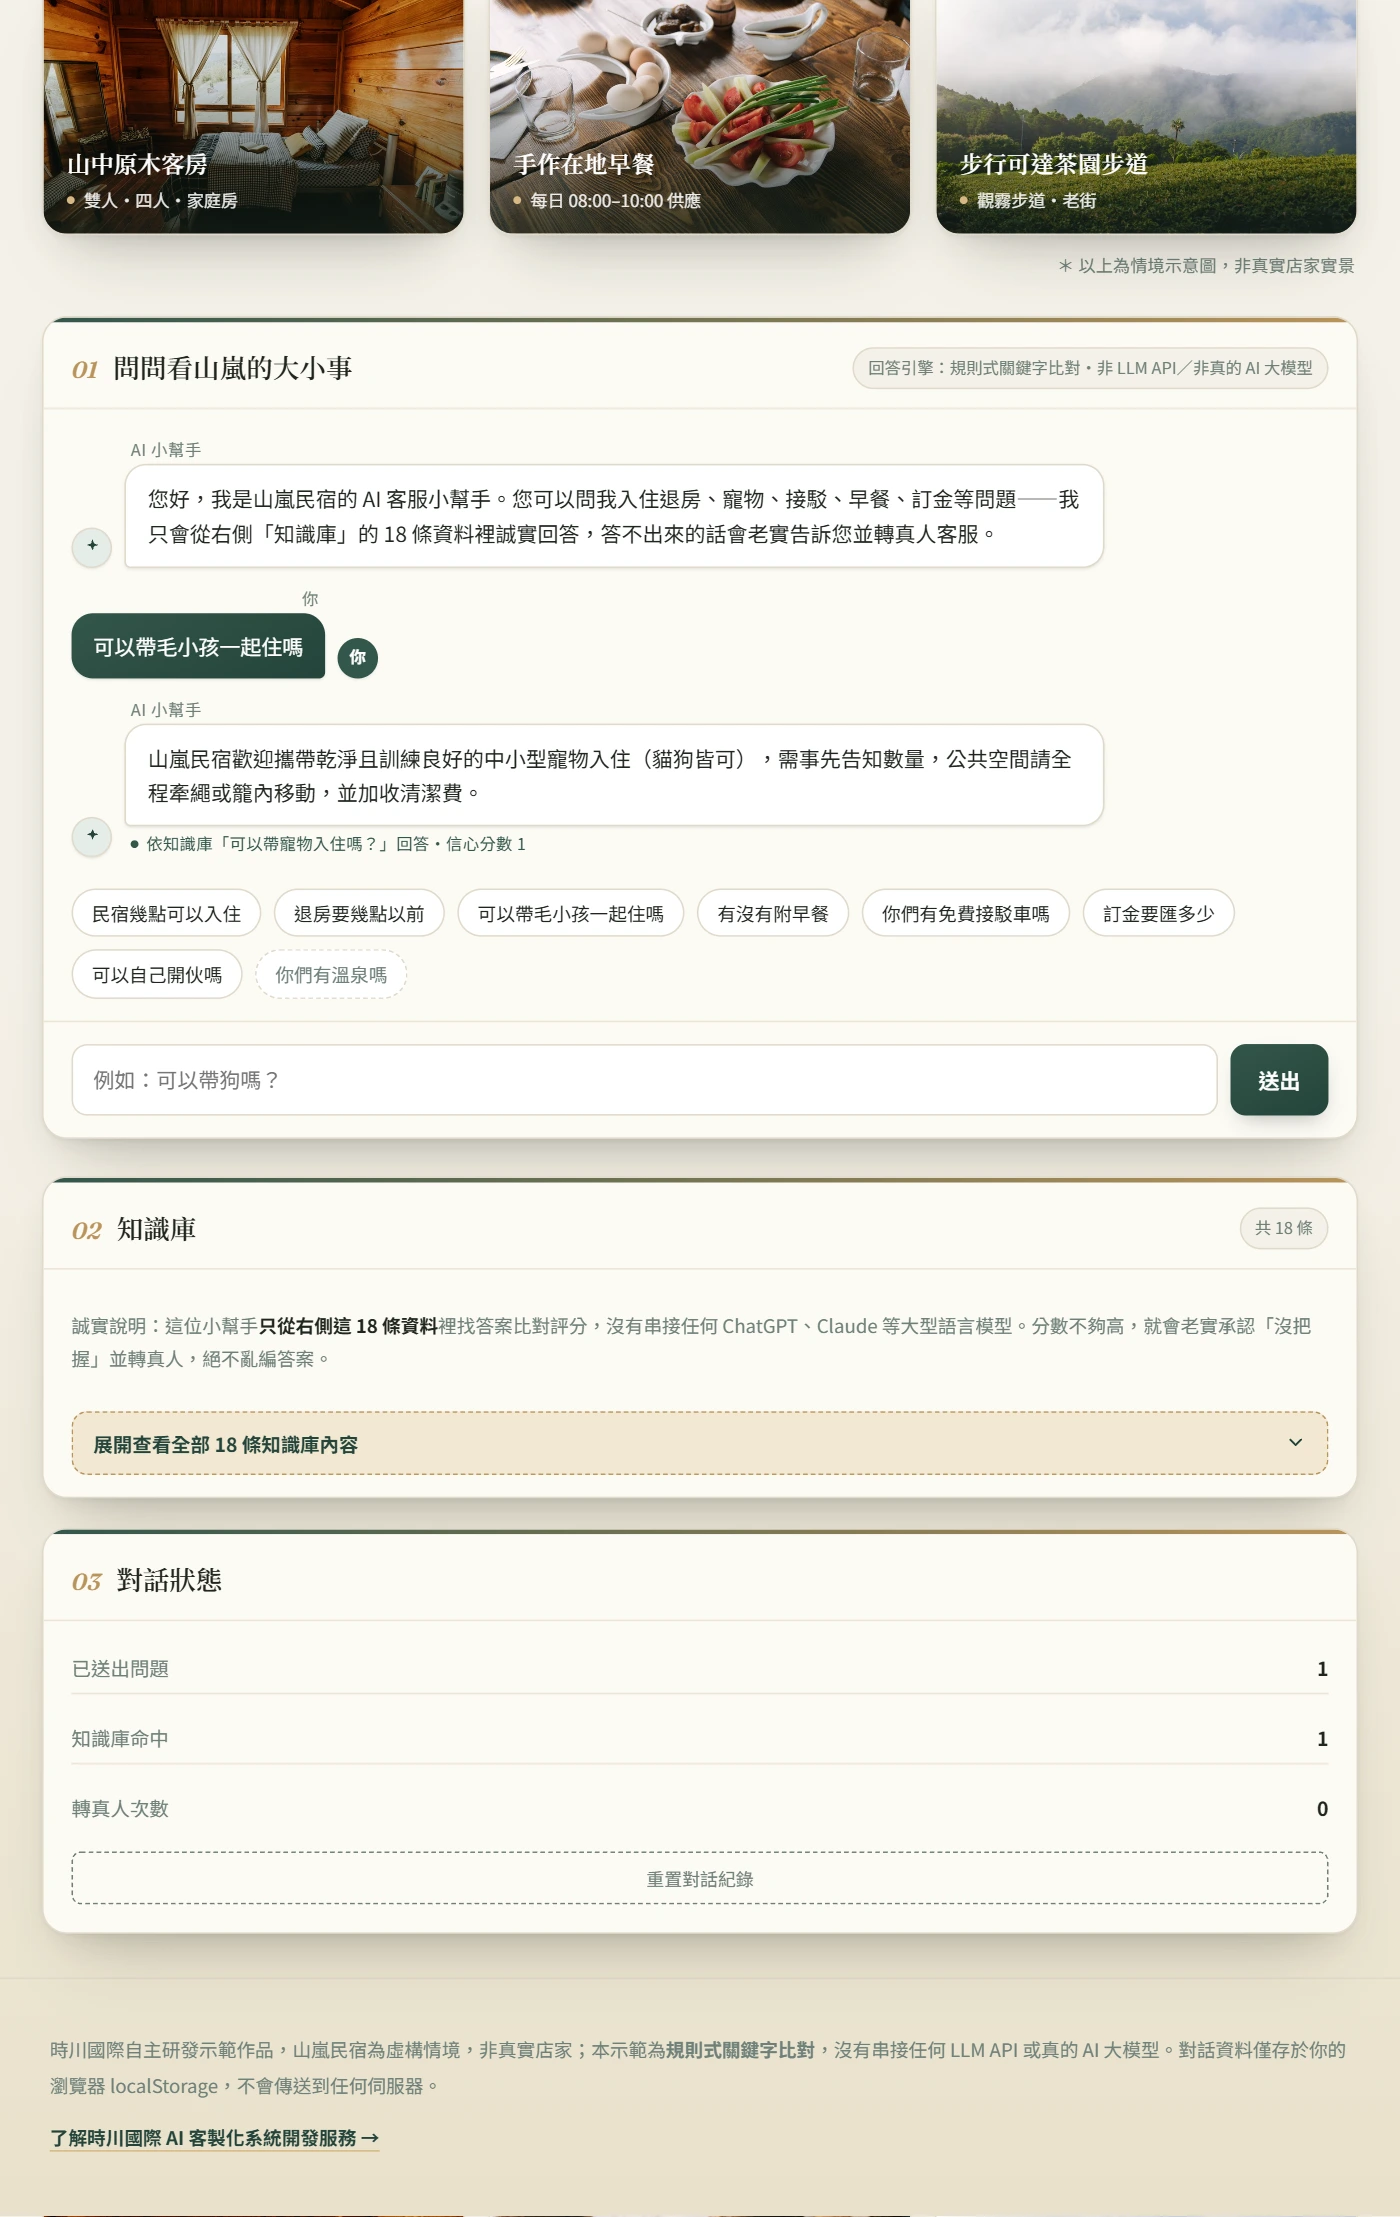Viewport: 1400px width, 2217px height.
Task: Select suggestion chip 可以自己開伙嗎
Action: pos(157,975)
